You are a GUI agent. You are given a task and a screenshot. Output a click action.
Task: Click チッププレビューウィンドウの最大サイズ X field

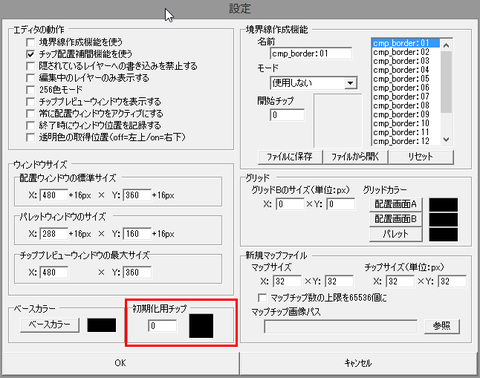click(54, 272)
